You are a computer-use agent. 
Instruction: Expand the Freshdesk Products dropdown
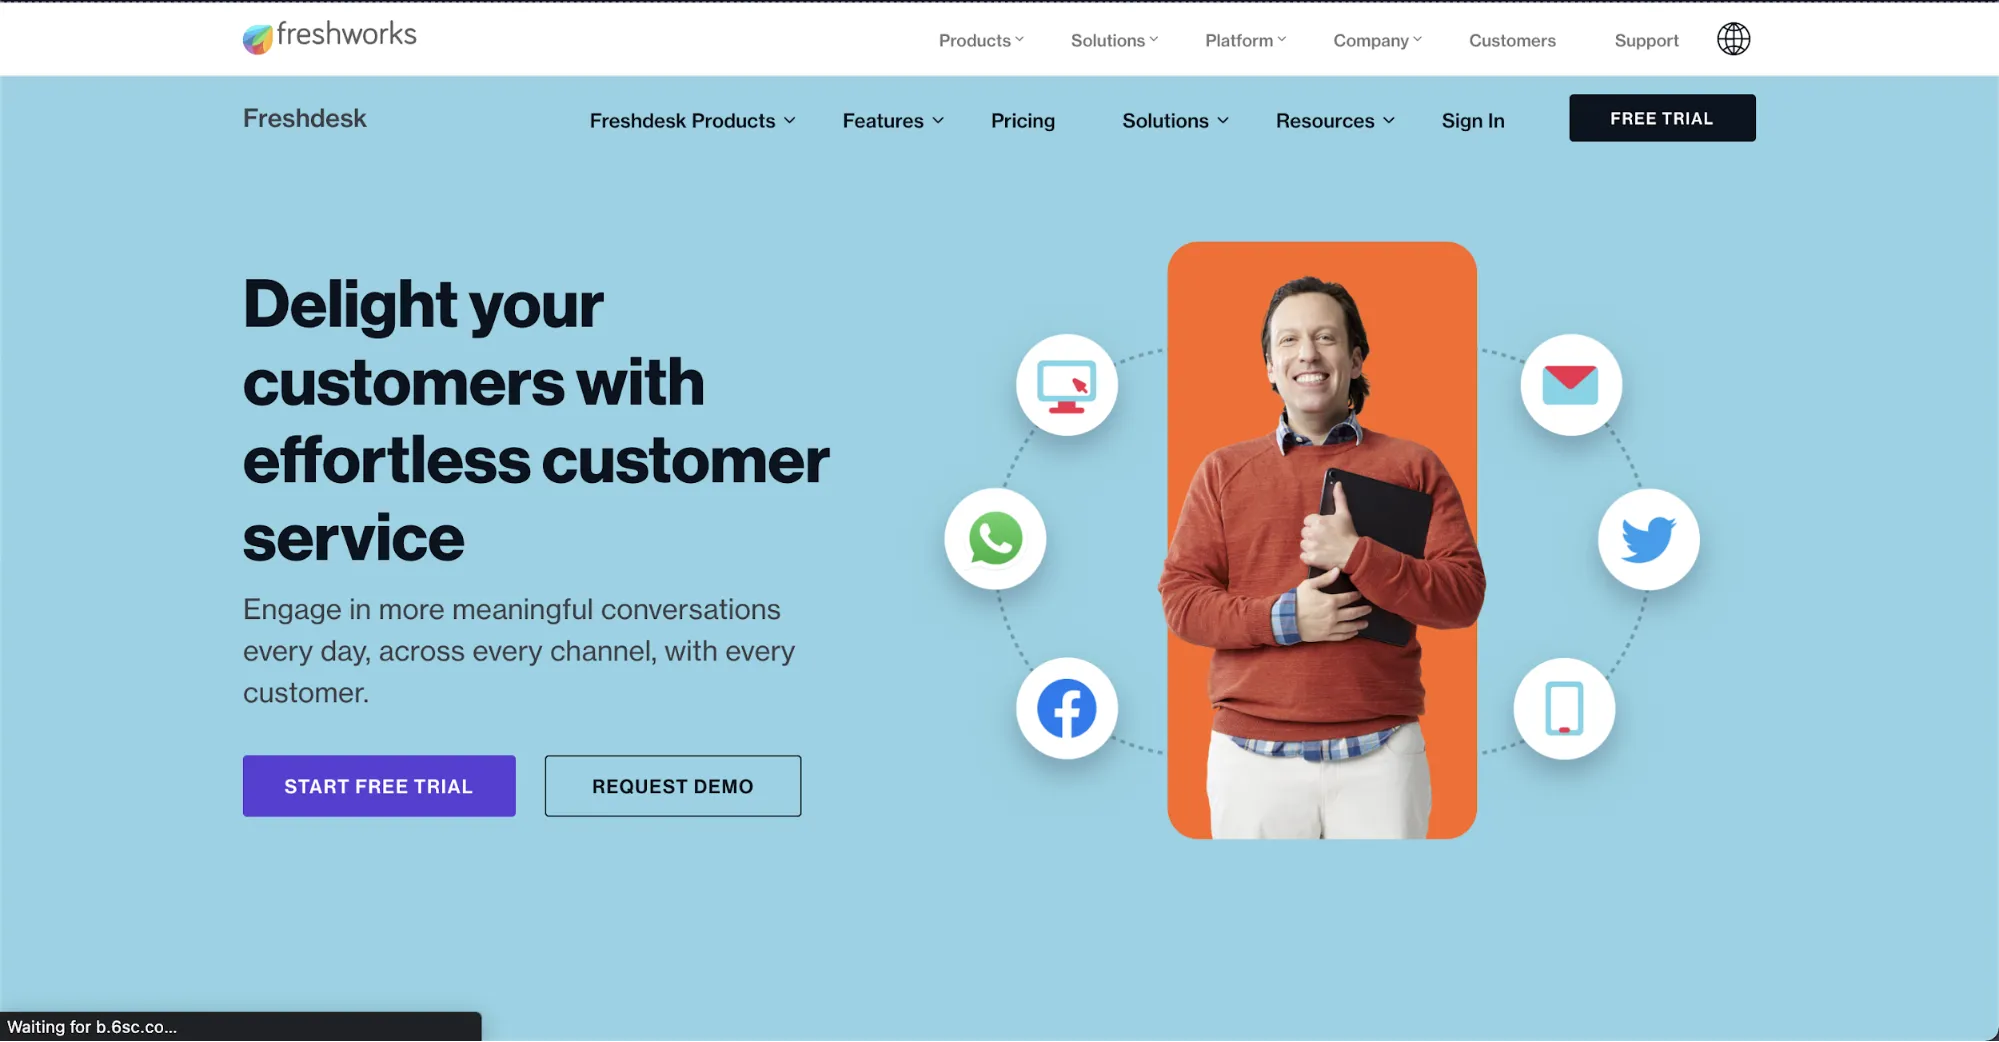pyautogui.click(x=692, y=120)
